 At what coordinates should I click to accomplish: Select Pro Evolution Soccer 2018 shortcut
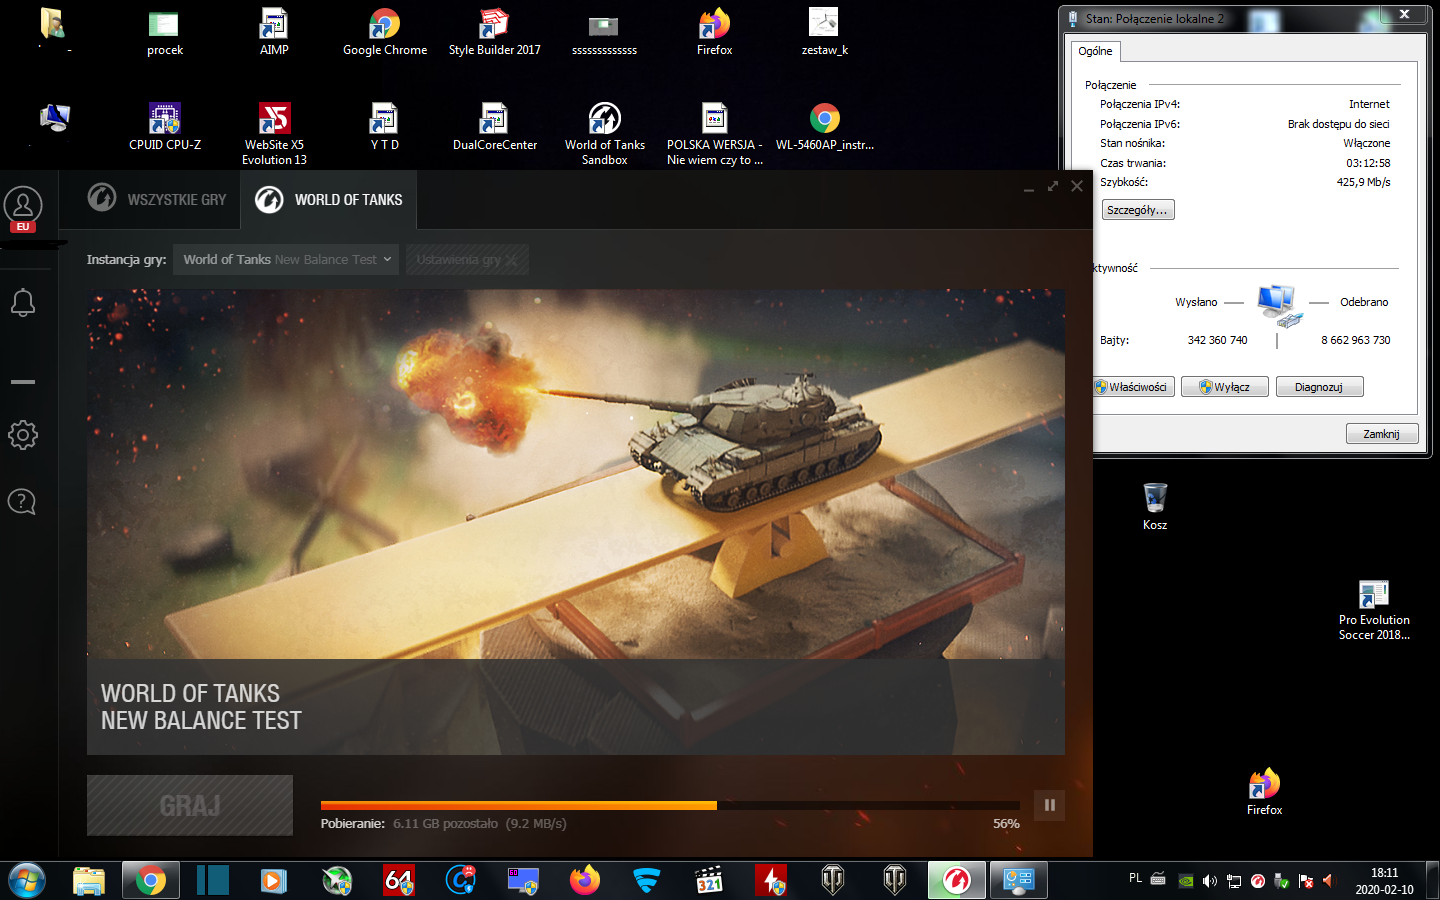(x=1374, y=610)
